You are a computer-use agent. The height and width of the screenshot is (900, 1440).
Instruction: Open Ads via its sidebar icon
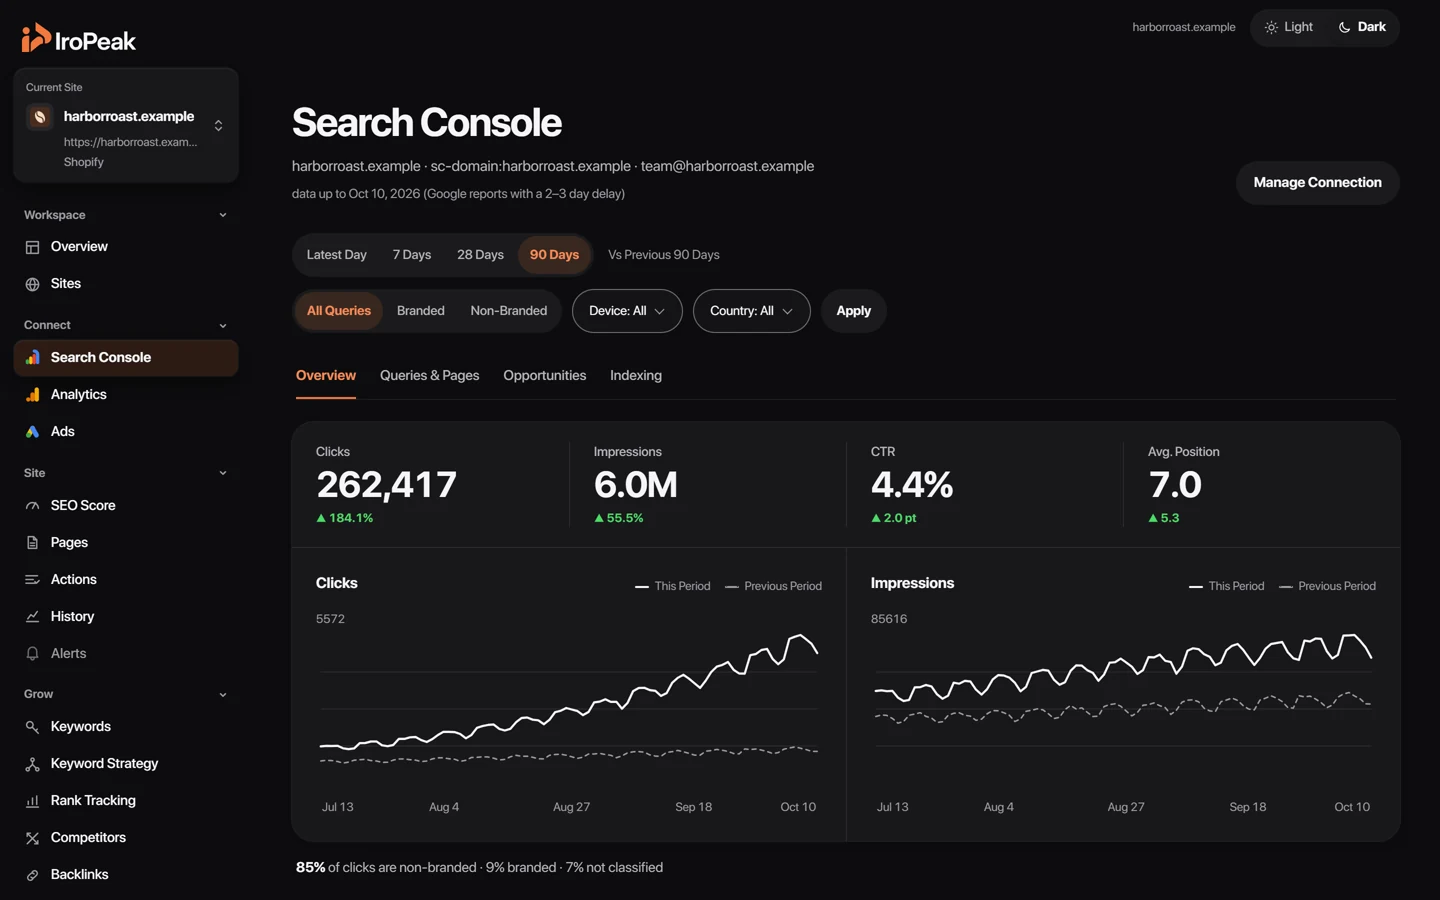click(32, 432)
